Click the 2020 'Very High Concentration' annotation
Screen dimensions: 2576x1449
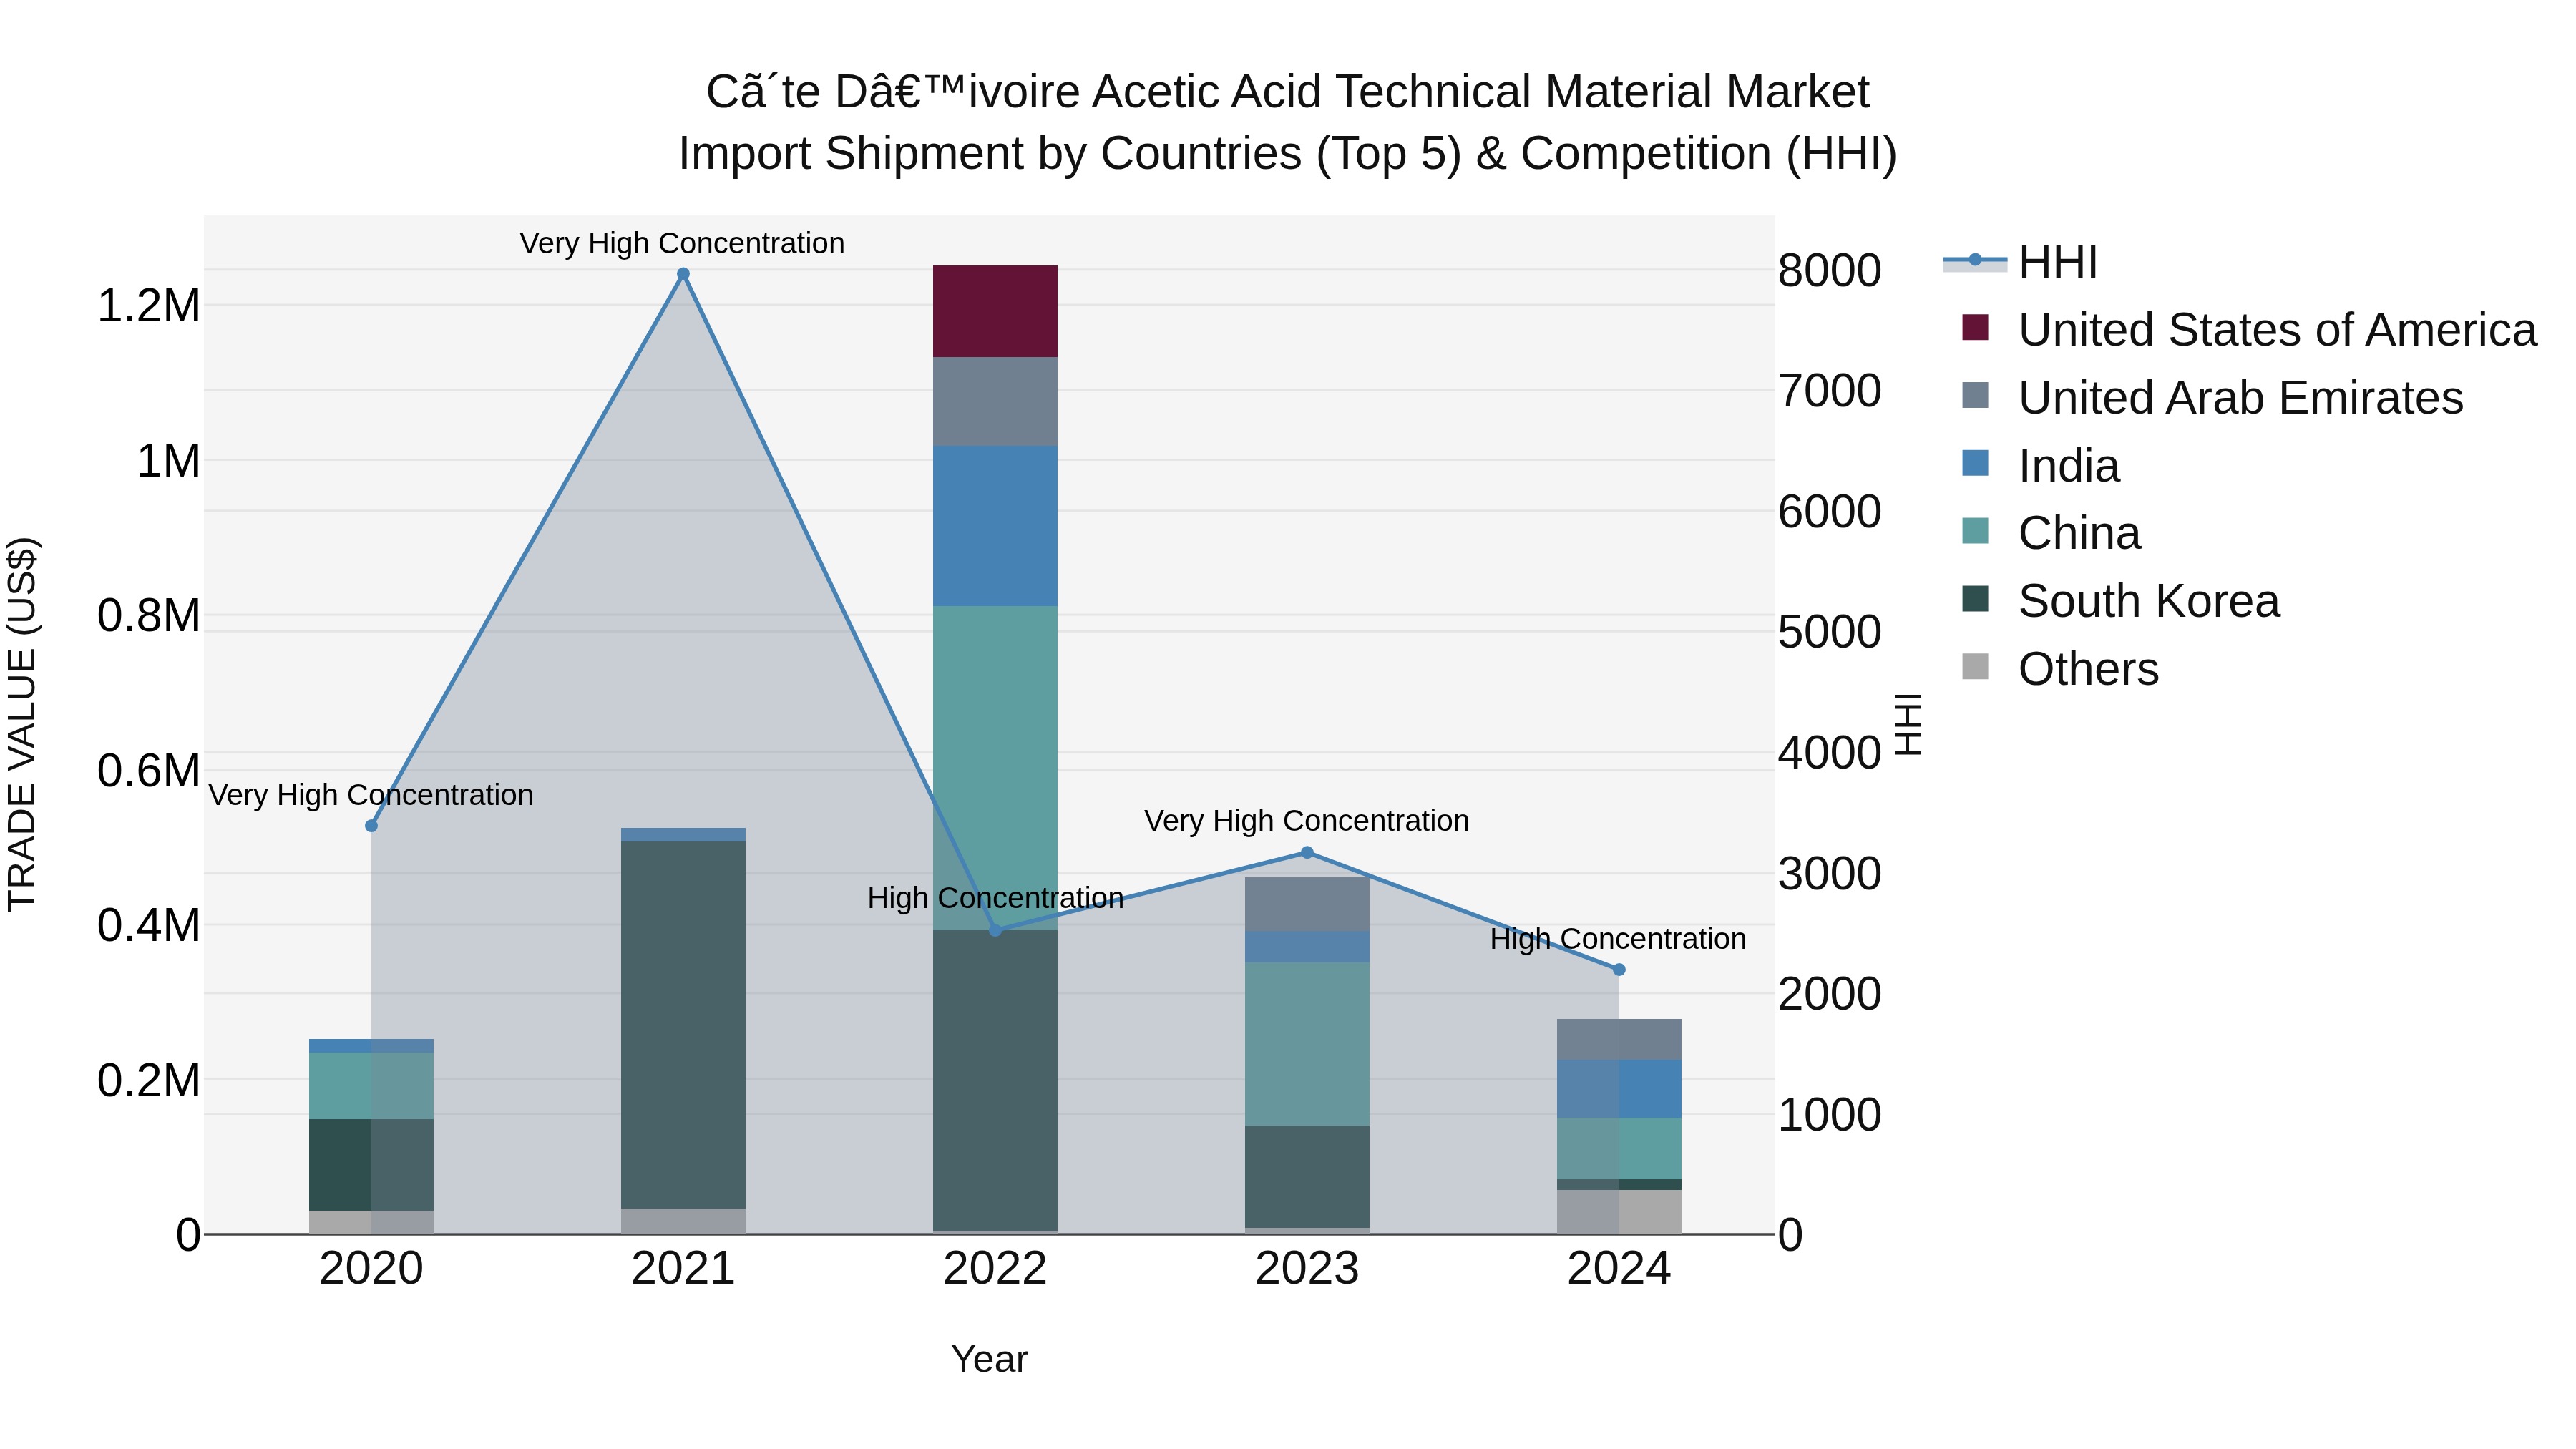pos(371,795)
